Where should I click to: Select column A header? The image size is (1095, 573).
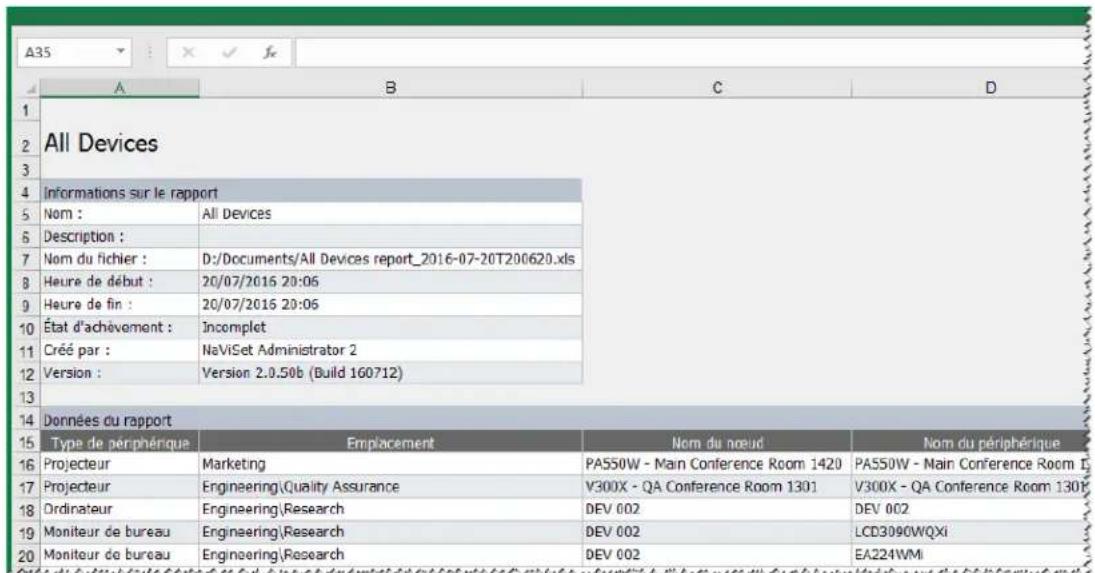click(x=119, y=89)
